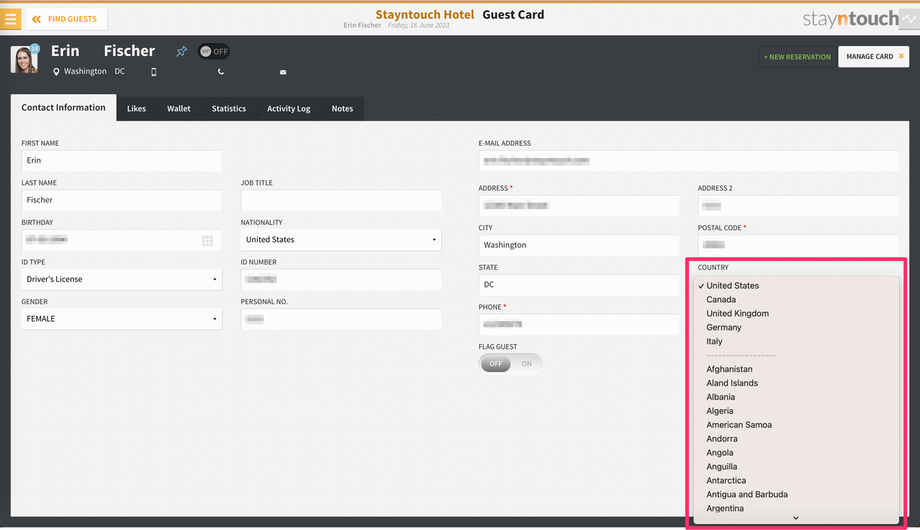This screenshot has height=530, width=920.
Task: Click the pin guest card icon
Action: [x=181, y=52]
